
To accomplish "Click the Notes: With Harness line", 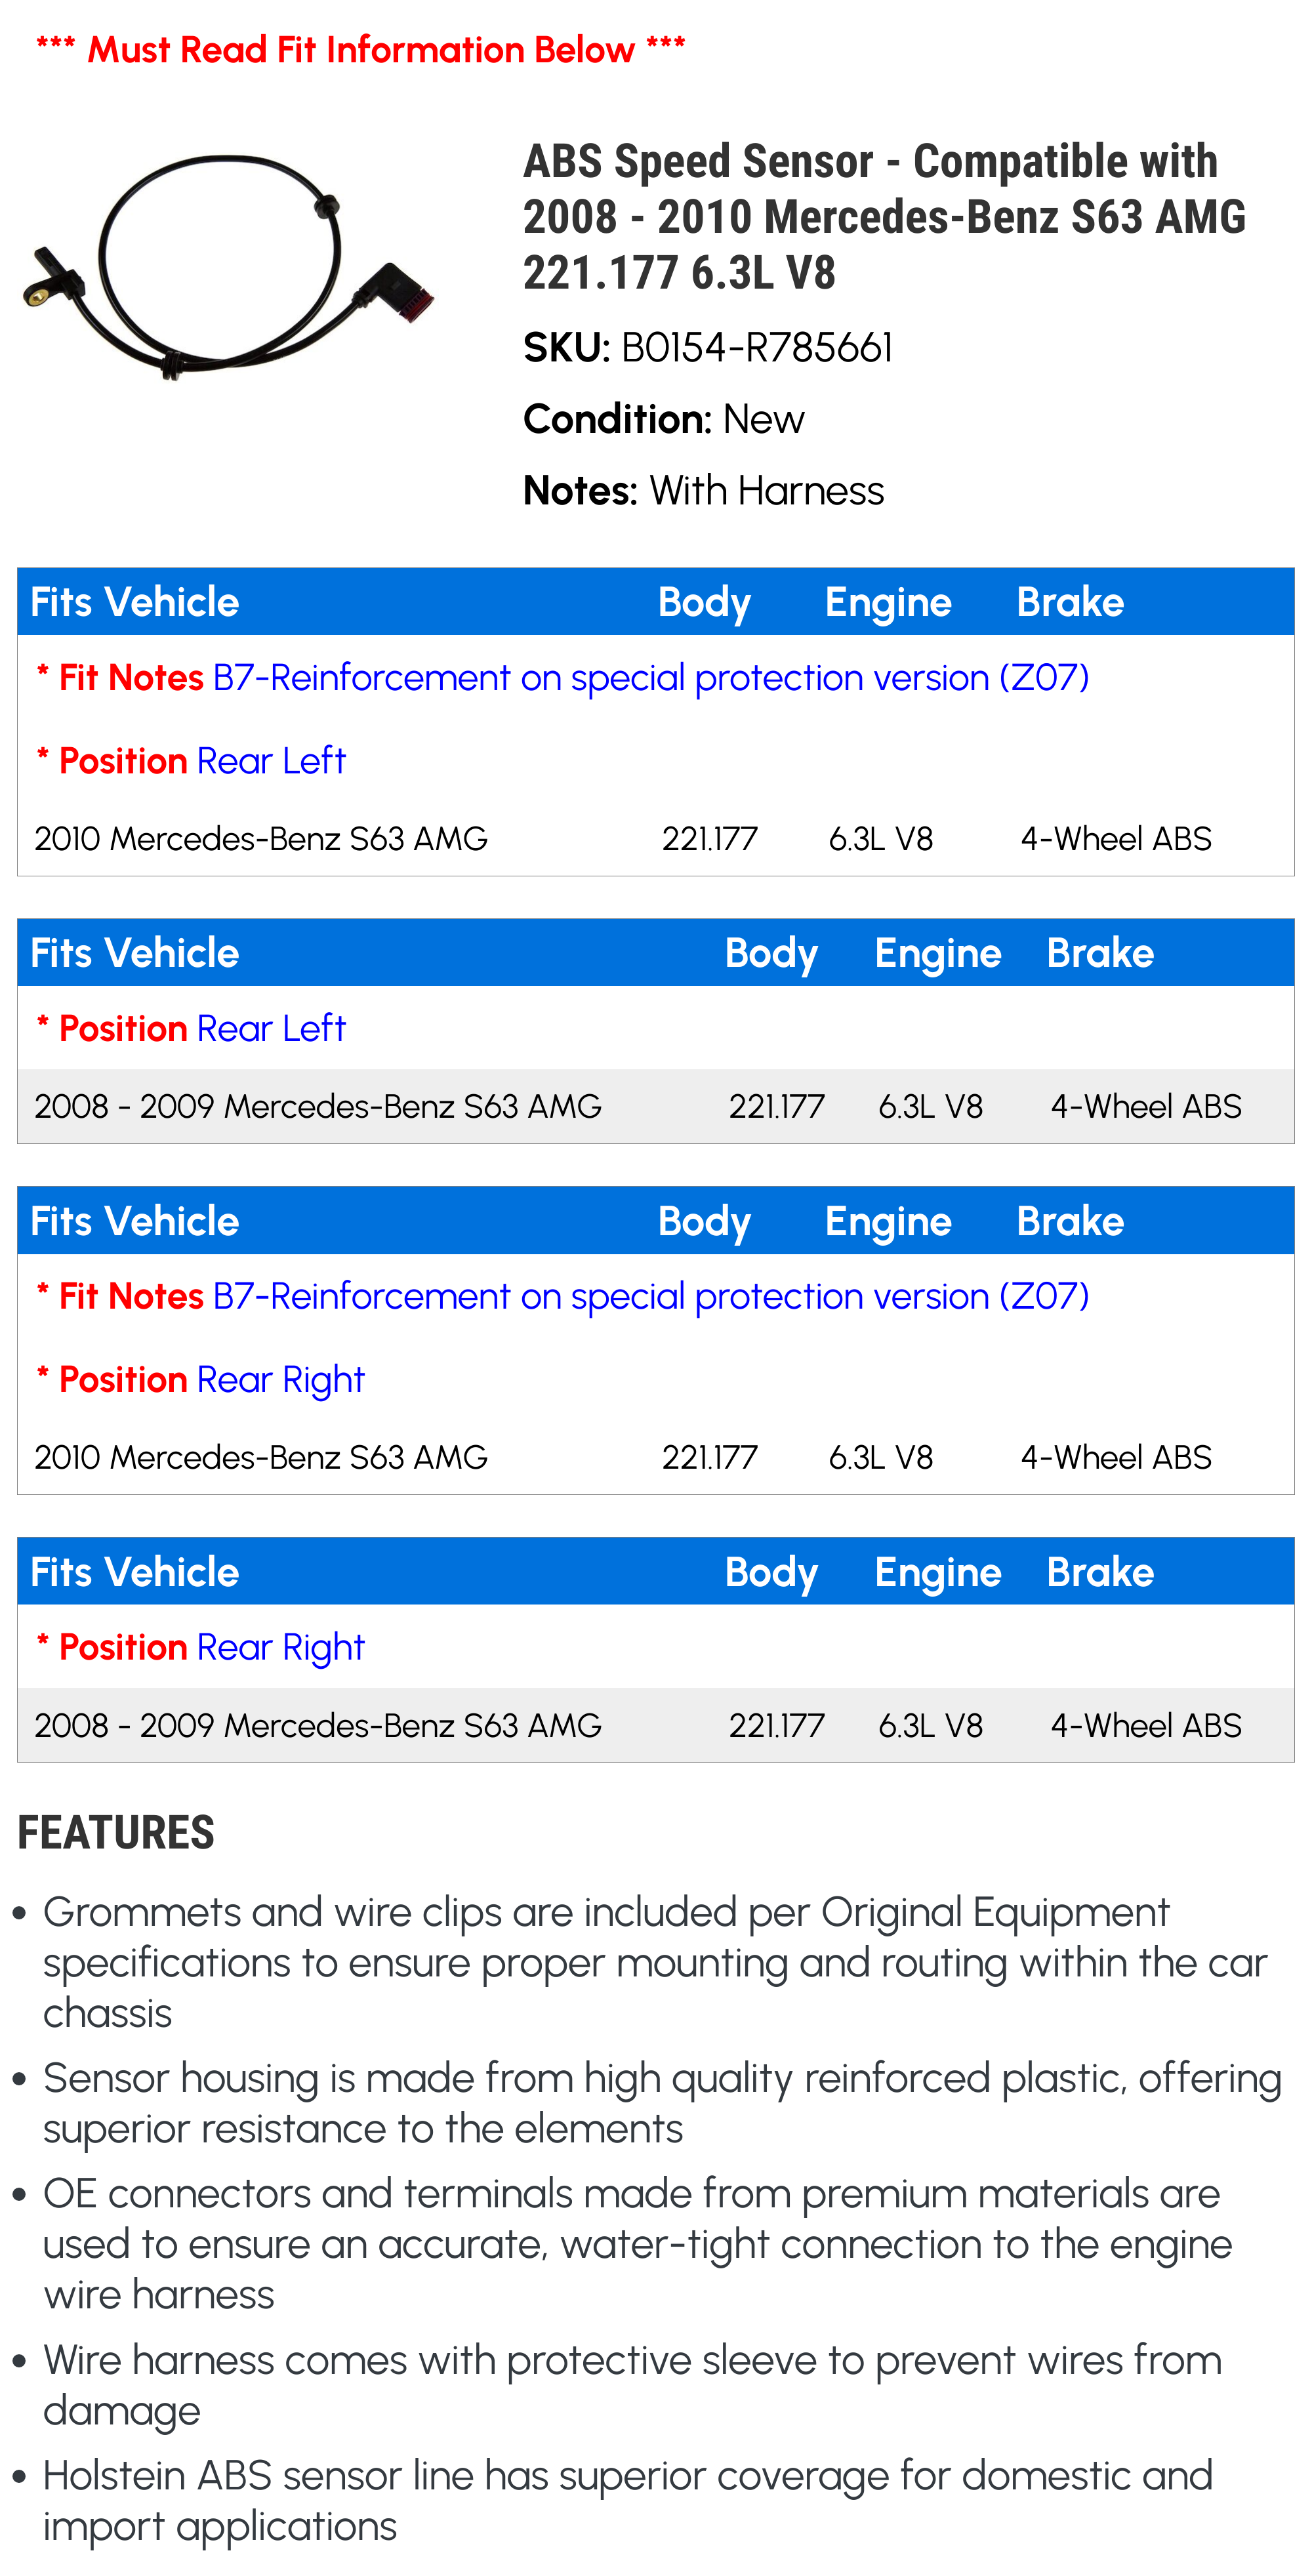I will click(x=703, y=491).
